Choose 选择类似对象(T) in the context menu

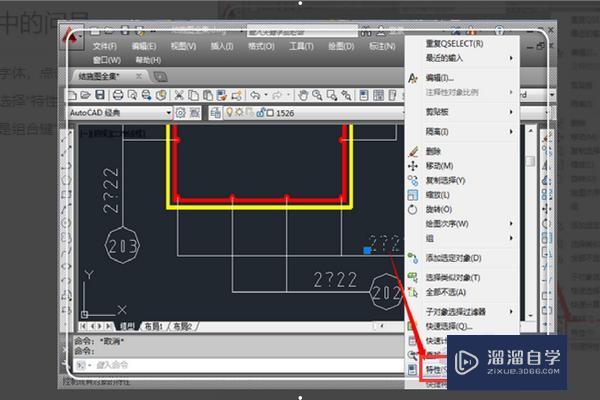click(462, 278)
